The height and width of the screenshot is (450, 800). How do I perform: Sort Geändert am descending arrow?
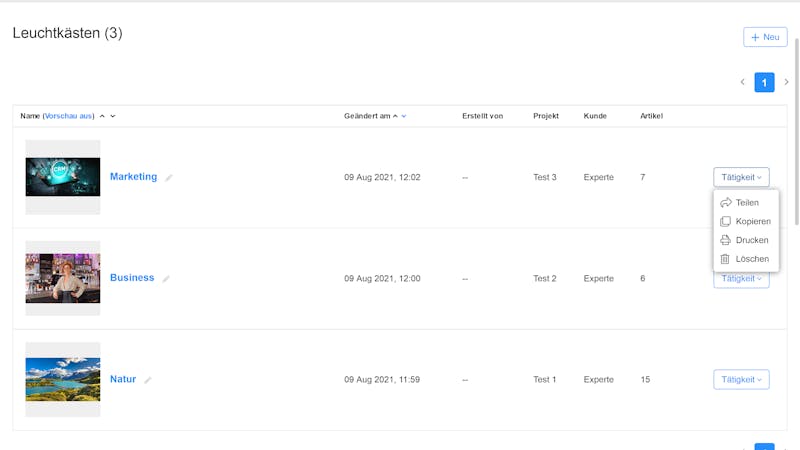[404, 116]
